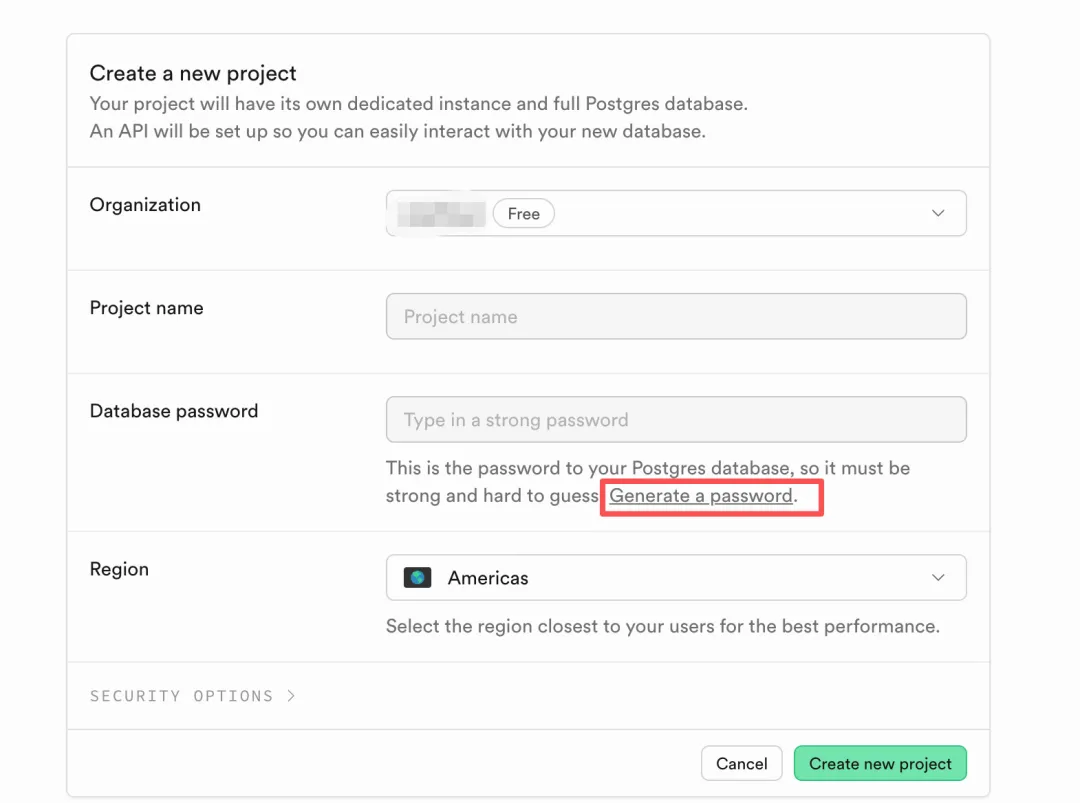Click the Free plan badge
1080x803 pixels.
[523, 214]
